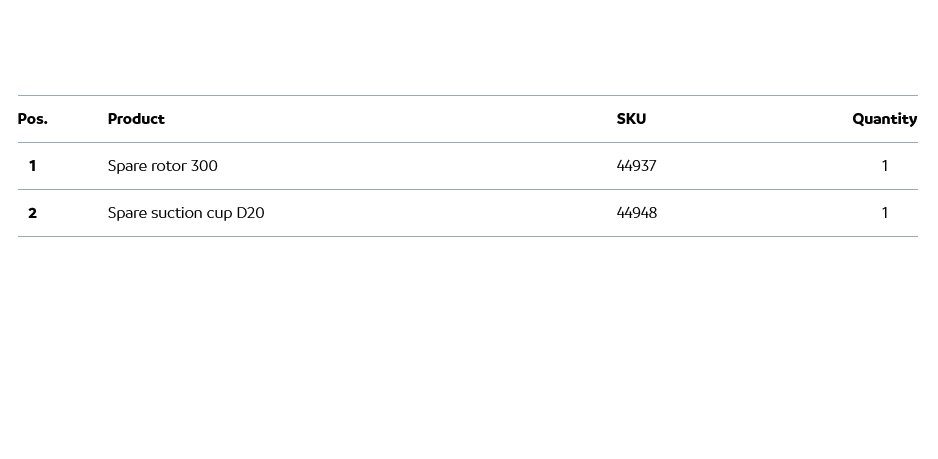Click SKU 44948
This screenshot has height=459, width=938.
click(x=636, y=213)
